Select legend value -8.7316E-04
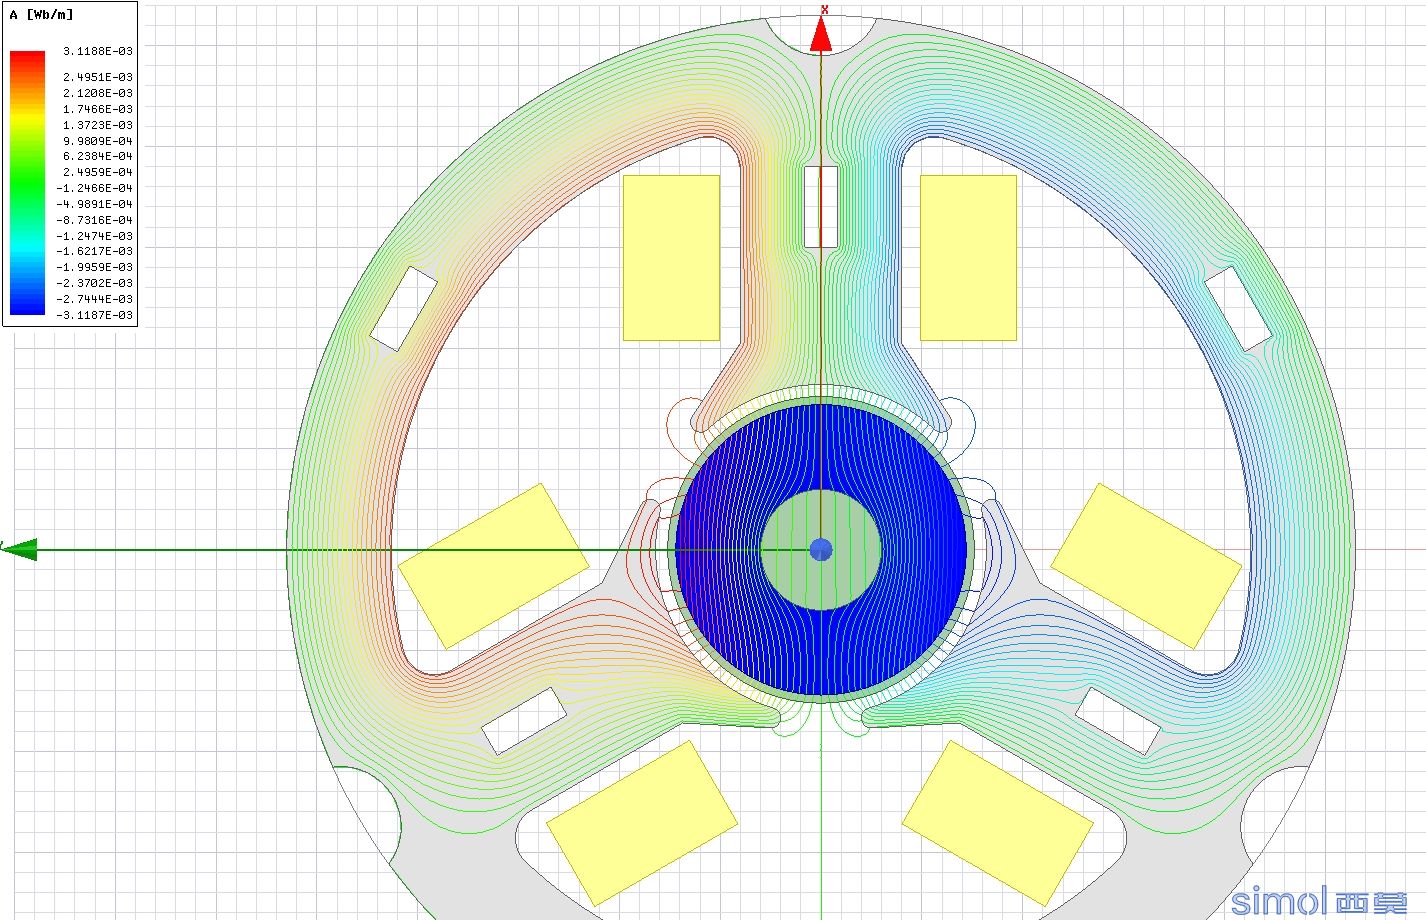The width and height of the screenshot is (1426, 920). pyautogui.click(x=95, y=220)
